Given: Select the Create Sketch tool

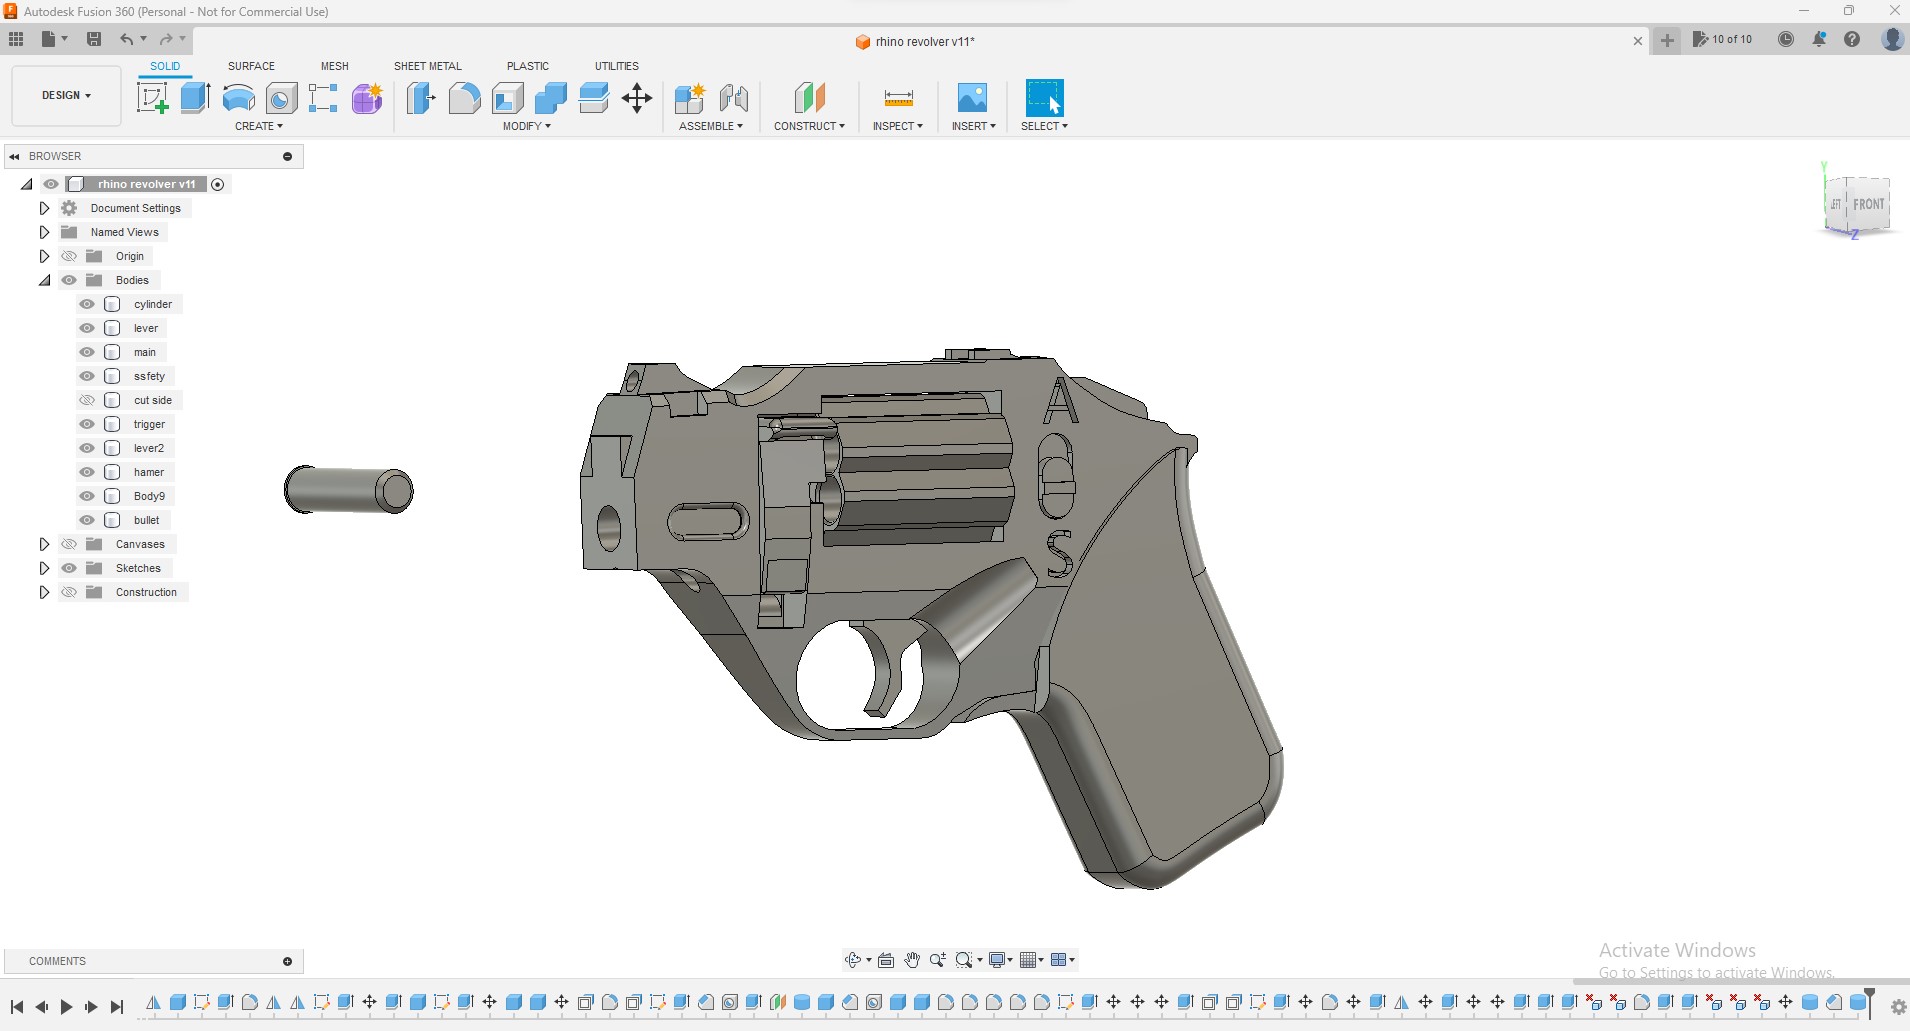Looking at the screenshot, I should (152, 98).
